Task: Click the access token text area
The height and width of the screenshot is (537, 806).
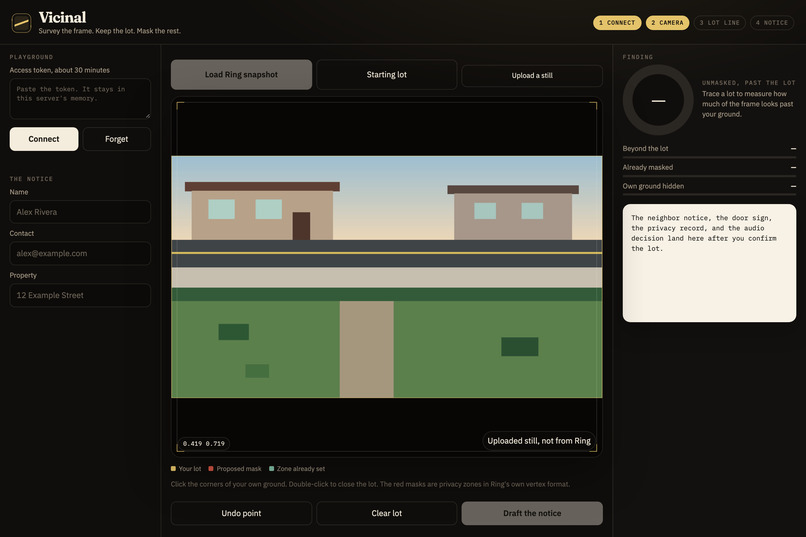Action: click(80, 99)
